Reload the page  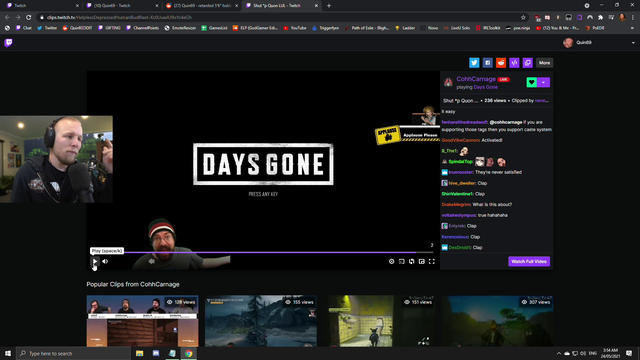29,17
